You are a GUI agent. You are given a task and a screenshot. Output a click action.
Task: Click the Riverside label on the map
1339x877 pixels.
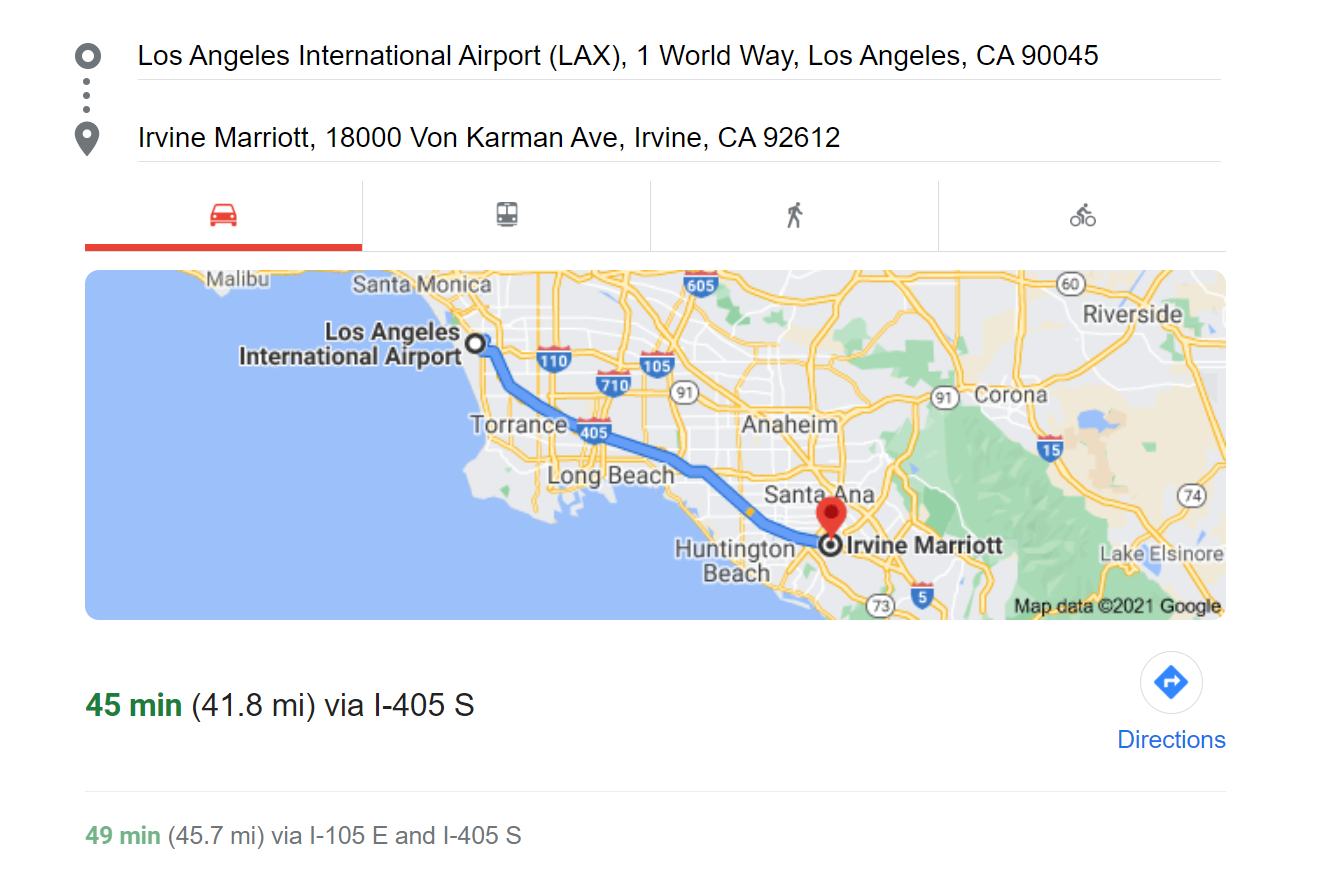(1133, 314)
